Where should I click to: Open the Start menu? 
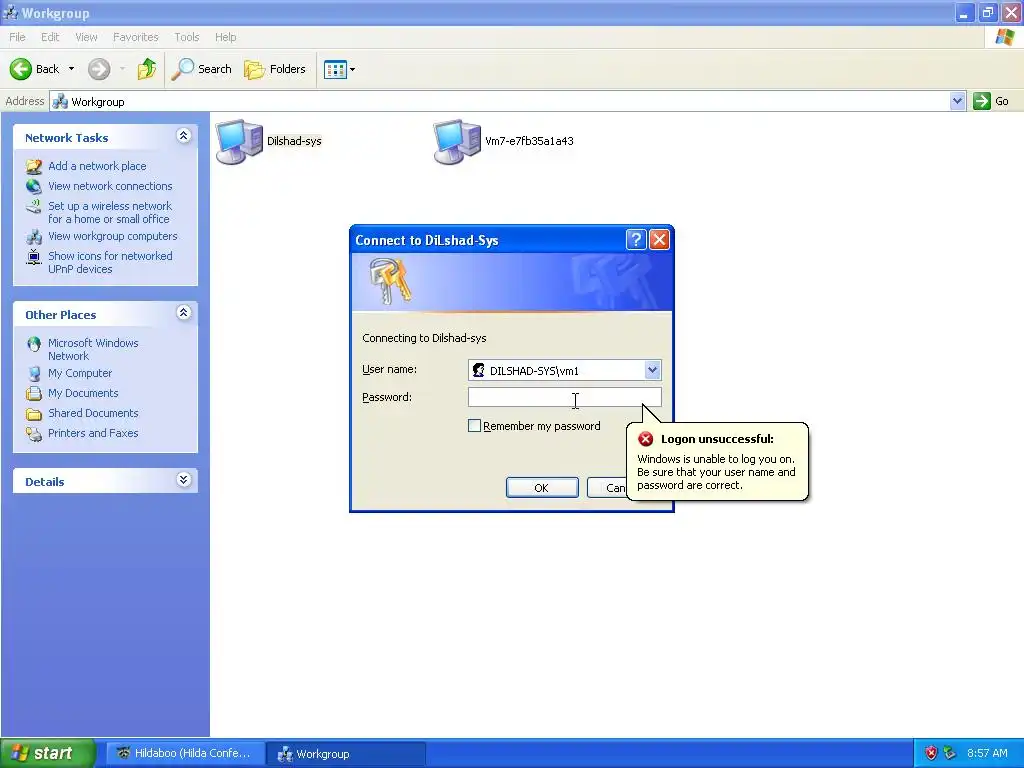48,753
